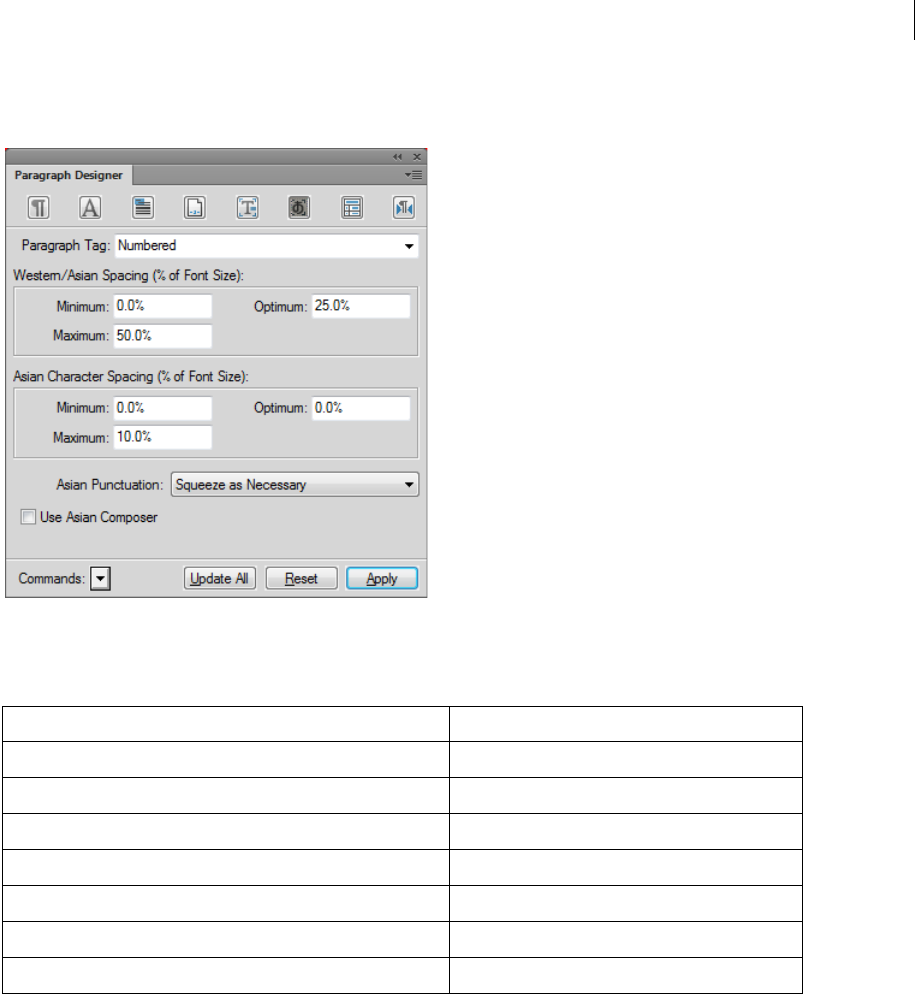Click the Reset button
Image resolution: width=915 pixels, height=994 pixels.
click(301, 578)
